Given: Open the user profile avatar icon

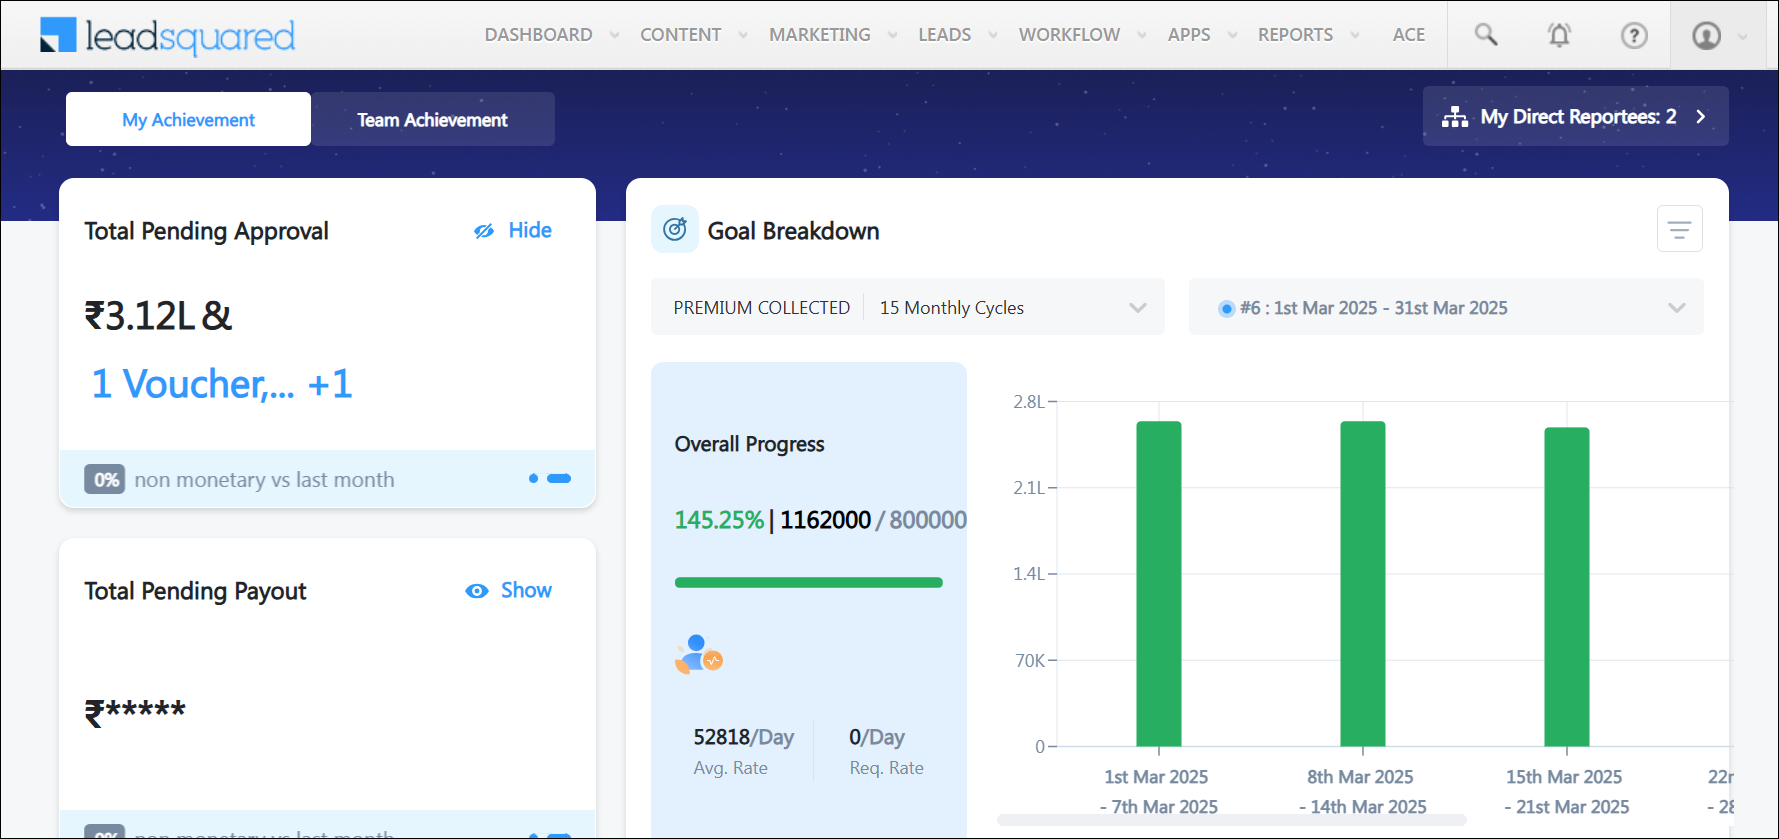Looking at the screenshot, I should (x=1706, y=36).
